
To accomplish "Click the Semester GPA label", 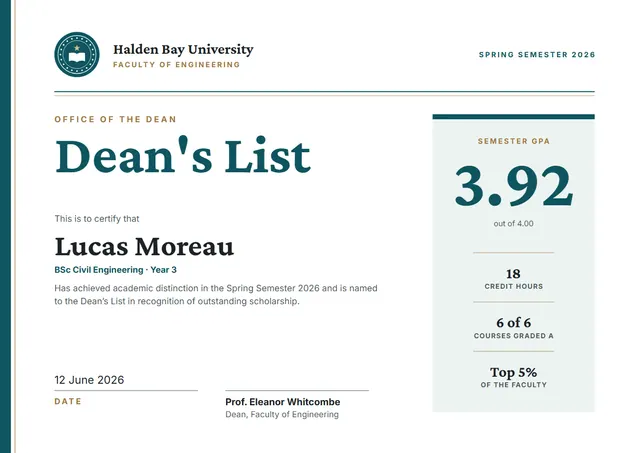I will [x=513, y=141].
